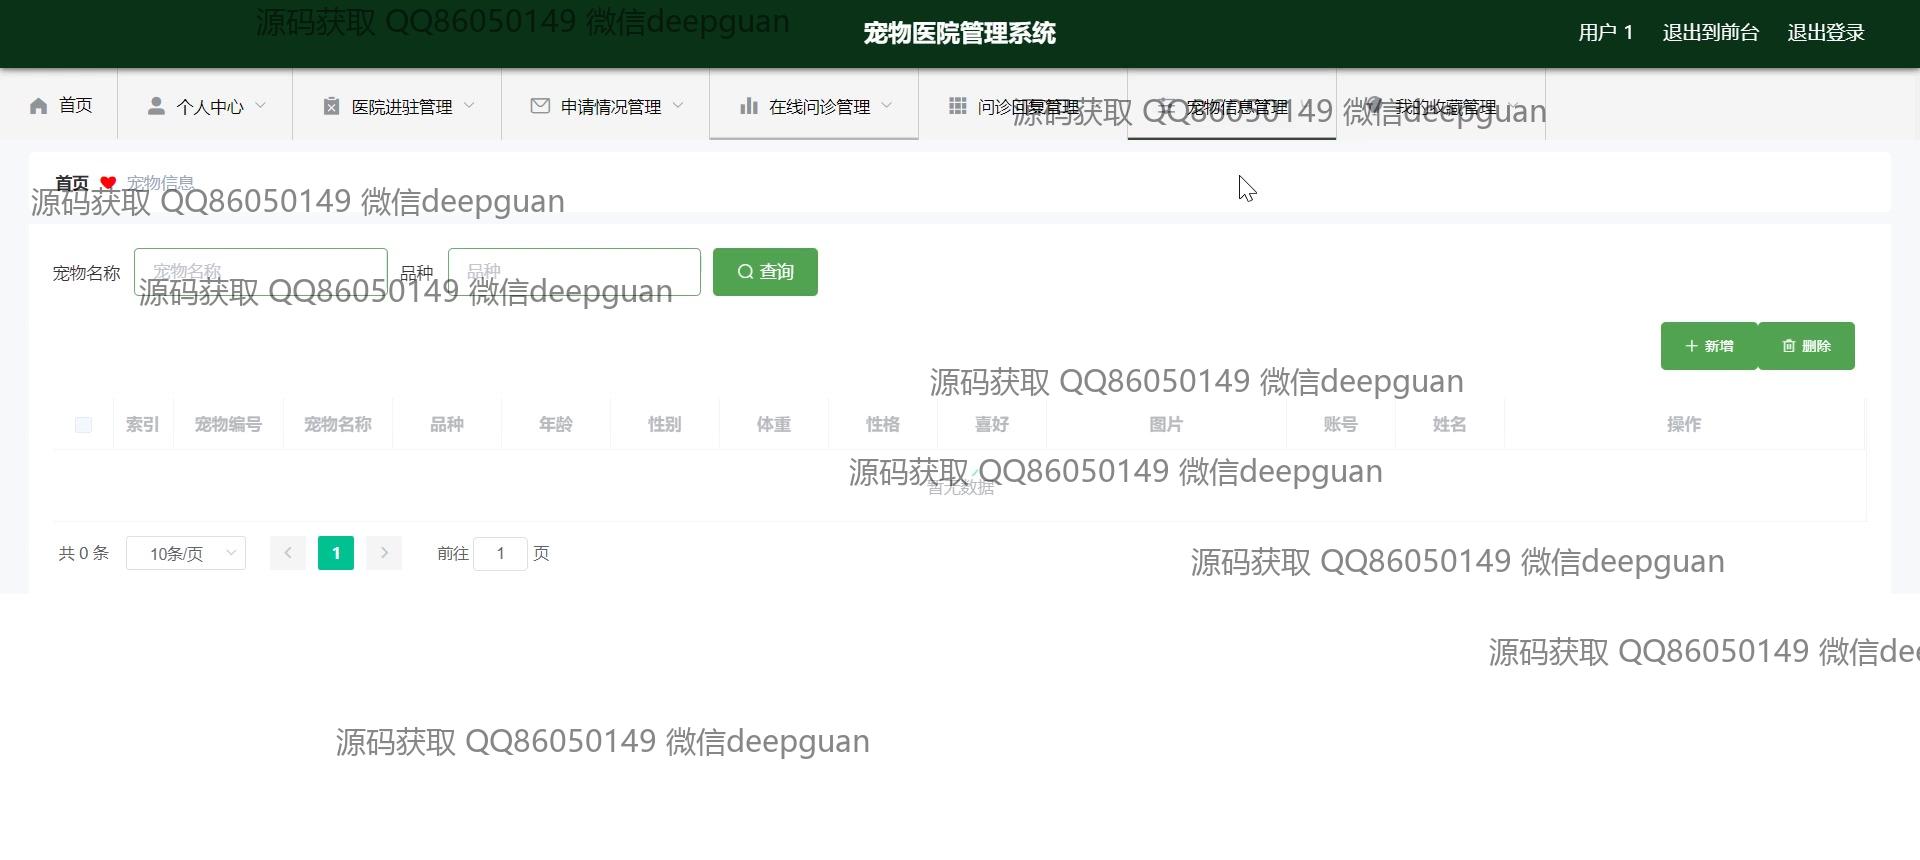Click the envelope icon beside 申请情况管理
Screen dimensions: 1920x860
click(540, 106)
